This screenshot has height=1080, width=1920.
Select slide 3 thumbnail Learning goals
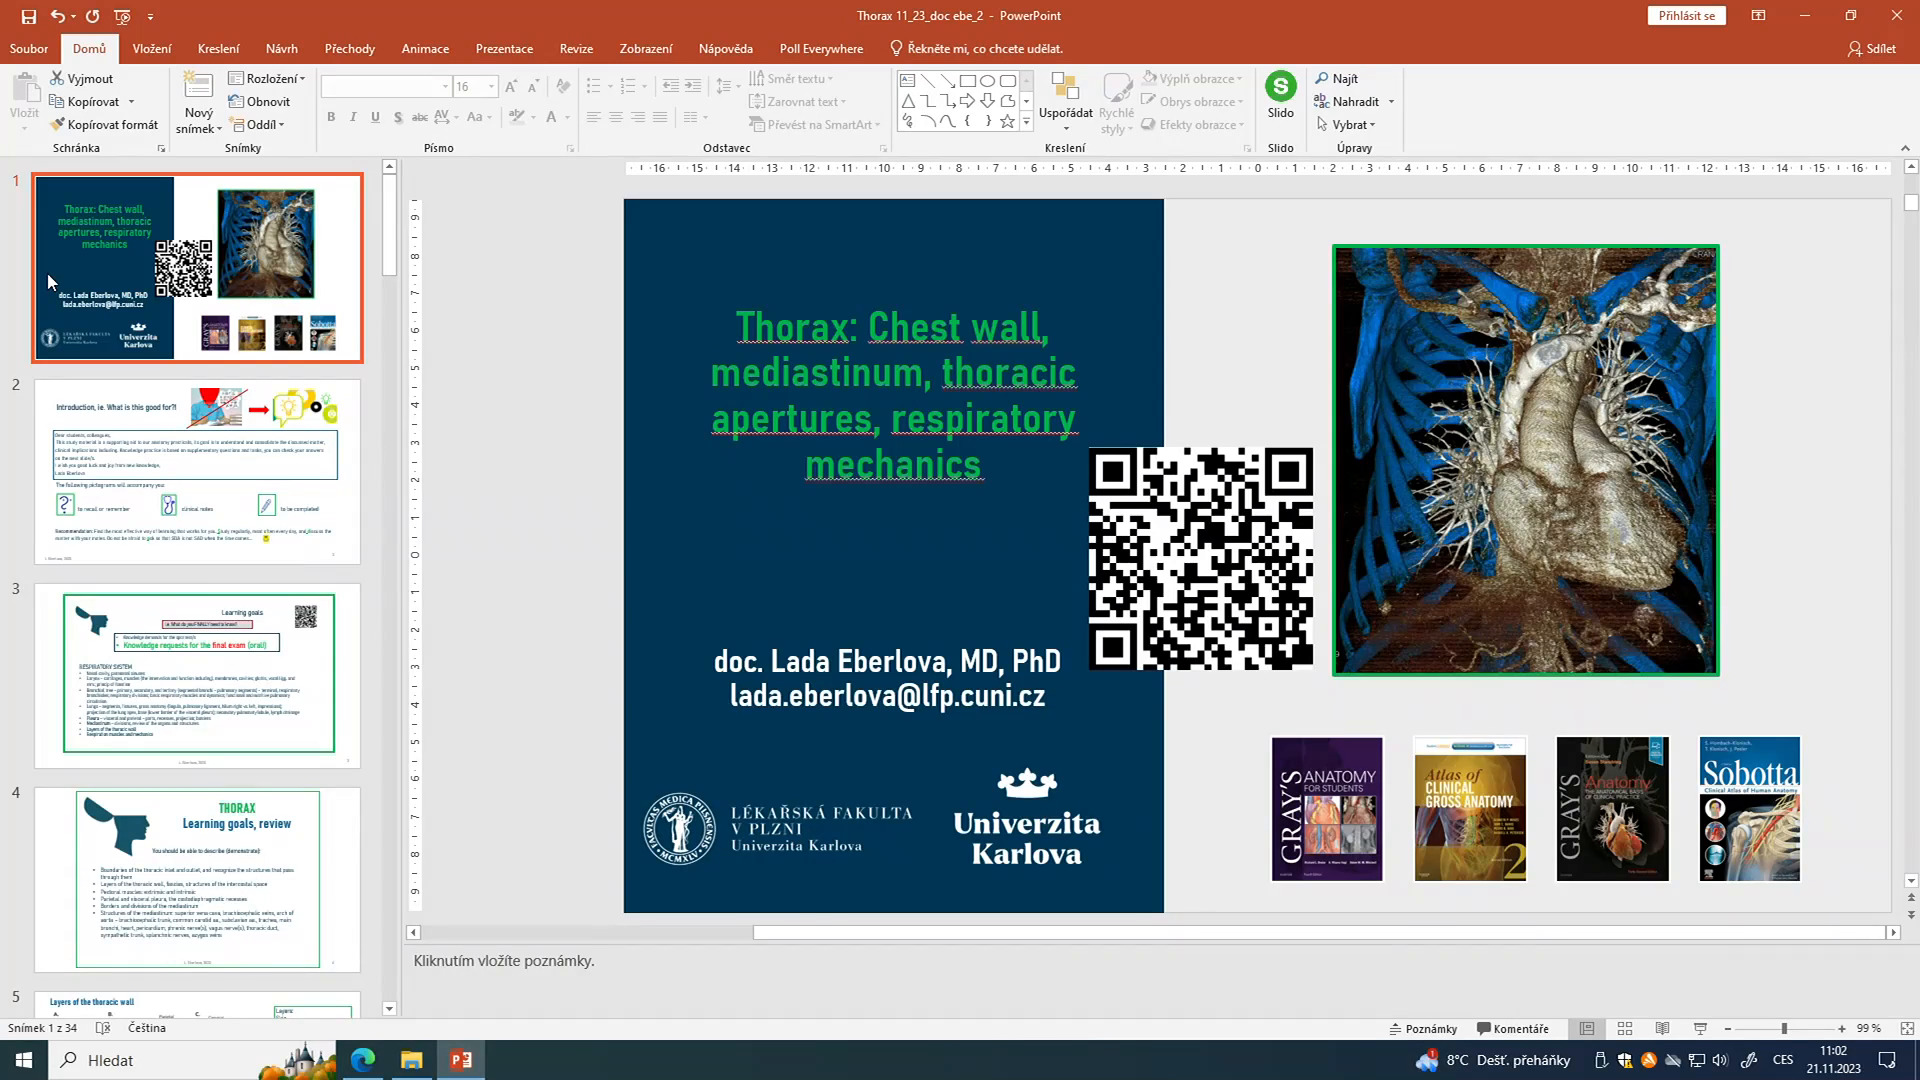click(198, 676)
